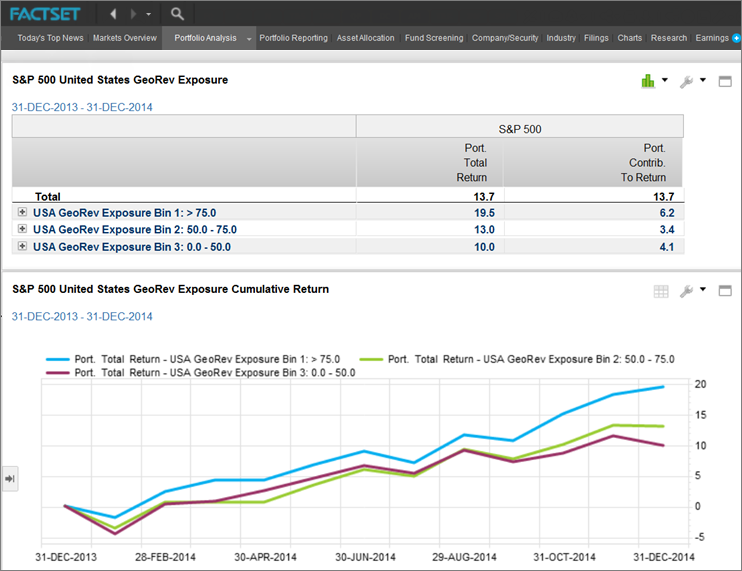Expand USA GeoRev Exposure Bin 2 row
Screen dimensions: 742x571
[22, 228]
